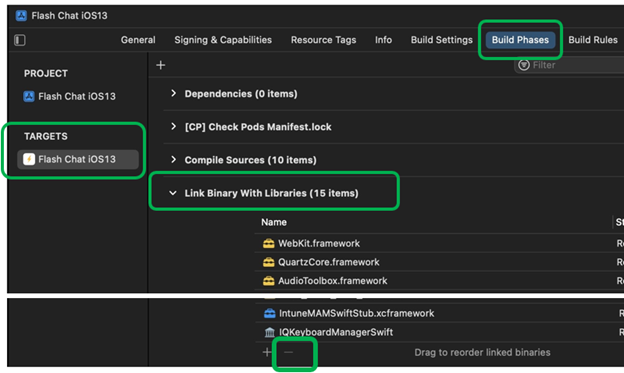
Task: Select the IntuneMAMSwiftStub.xcframework row
Action: (439, 313)
